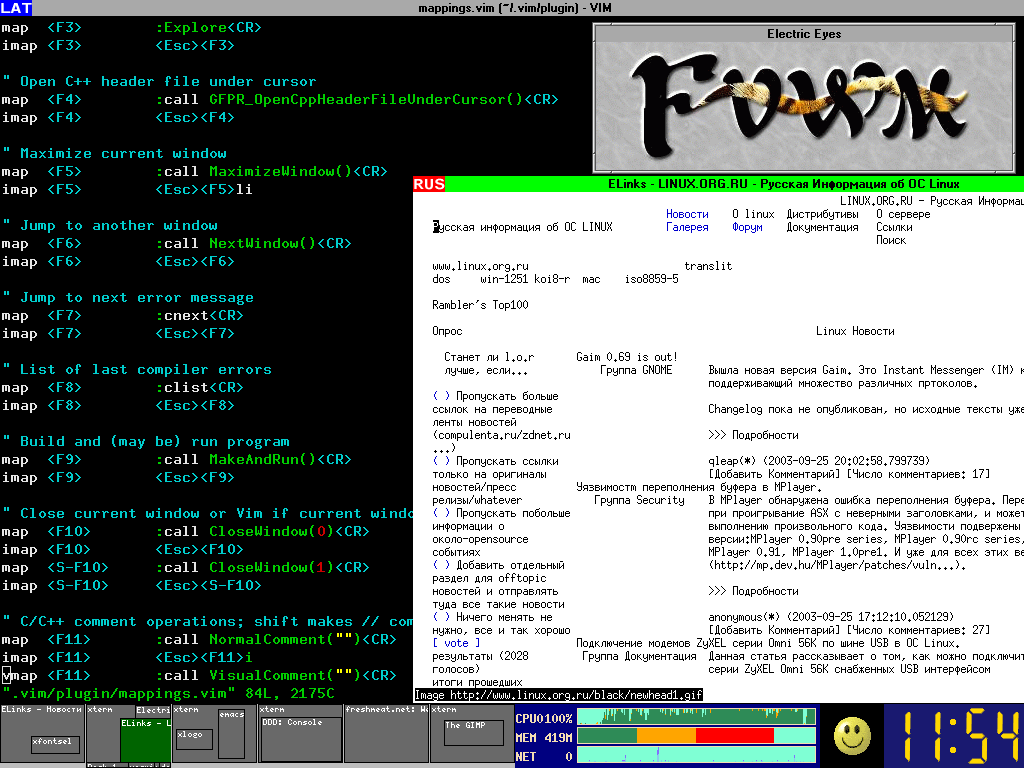1024x768 pixels.
Task: Choose the koi8-r encoding link
Action: (x=552, y=280)
